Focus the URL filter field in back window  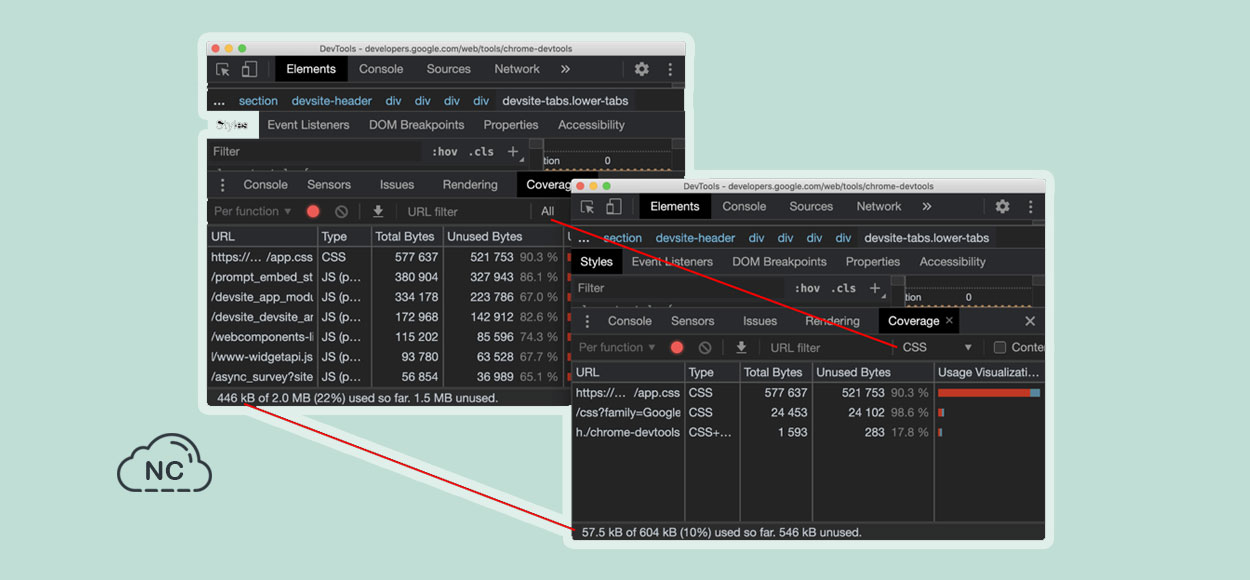click(465, 211)
